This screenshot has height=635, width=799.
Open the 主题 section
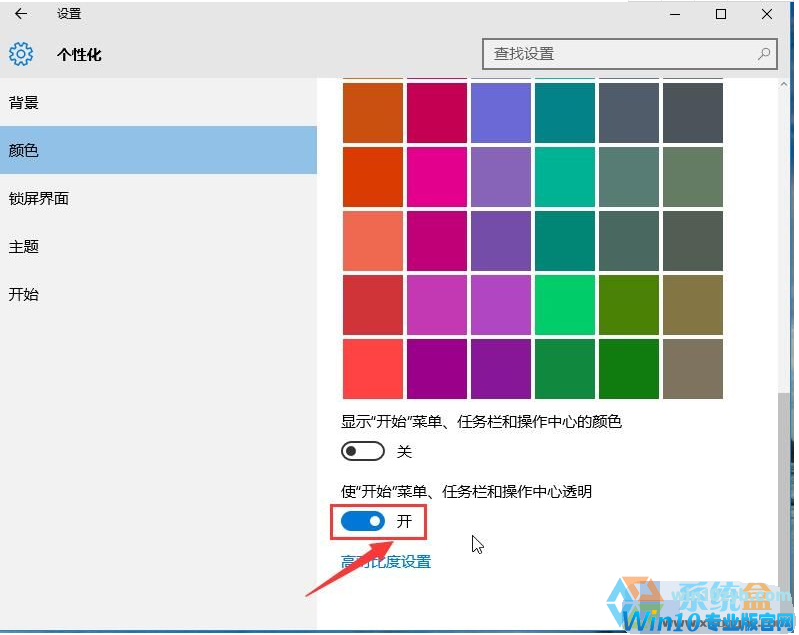point(24,247)
